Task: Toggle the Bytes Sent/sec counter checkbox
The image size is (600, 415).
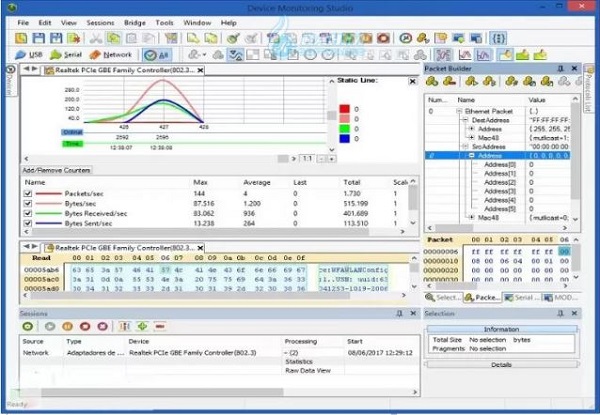Action: [x=28, y=223]
